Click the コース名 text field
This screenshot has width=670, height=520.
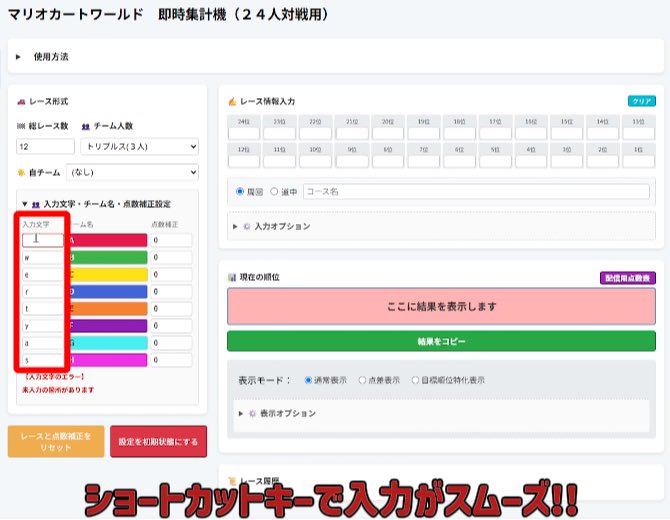click(476, 191)
